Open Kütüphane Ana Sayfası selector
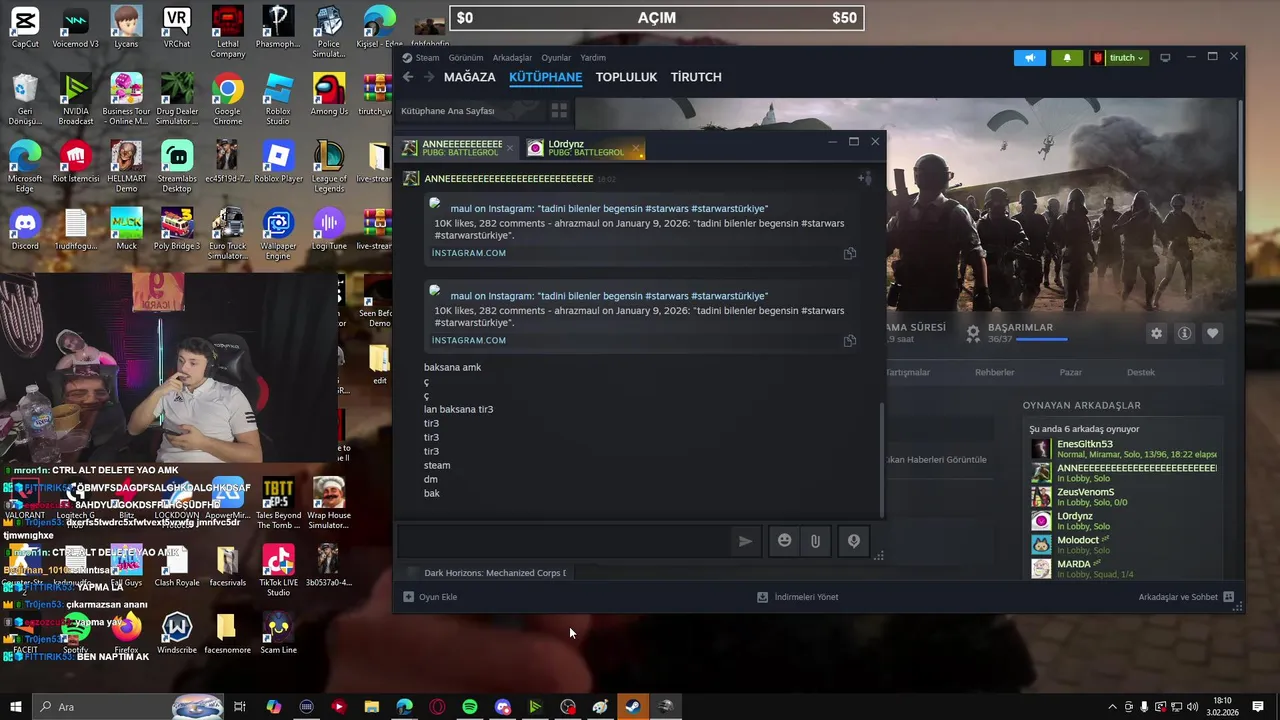The image size is (1280, 720). click(x=448, y=111)
